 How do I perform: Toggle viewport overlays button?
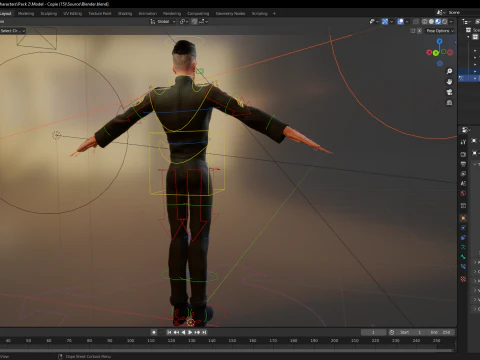click(400, 22)
